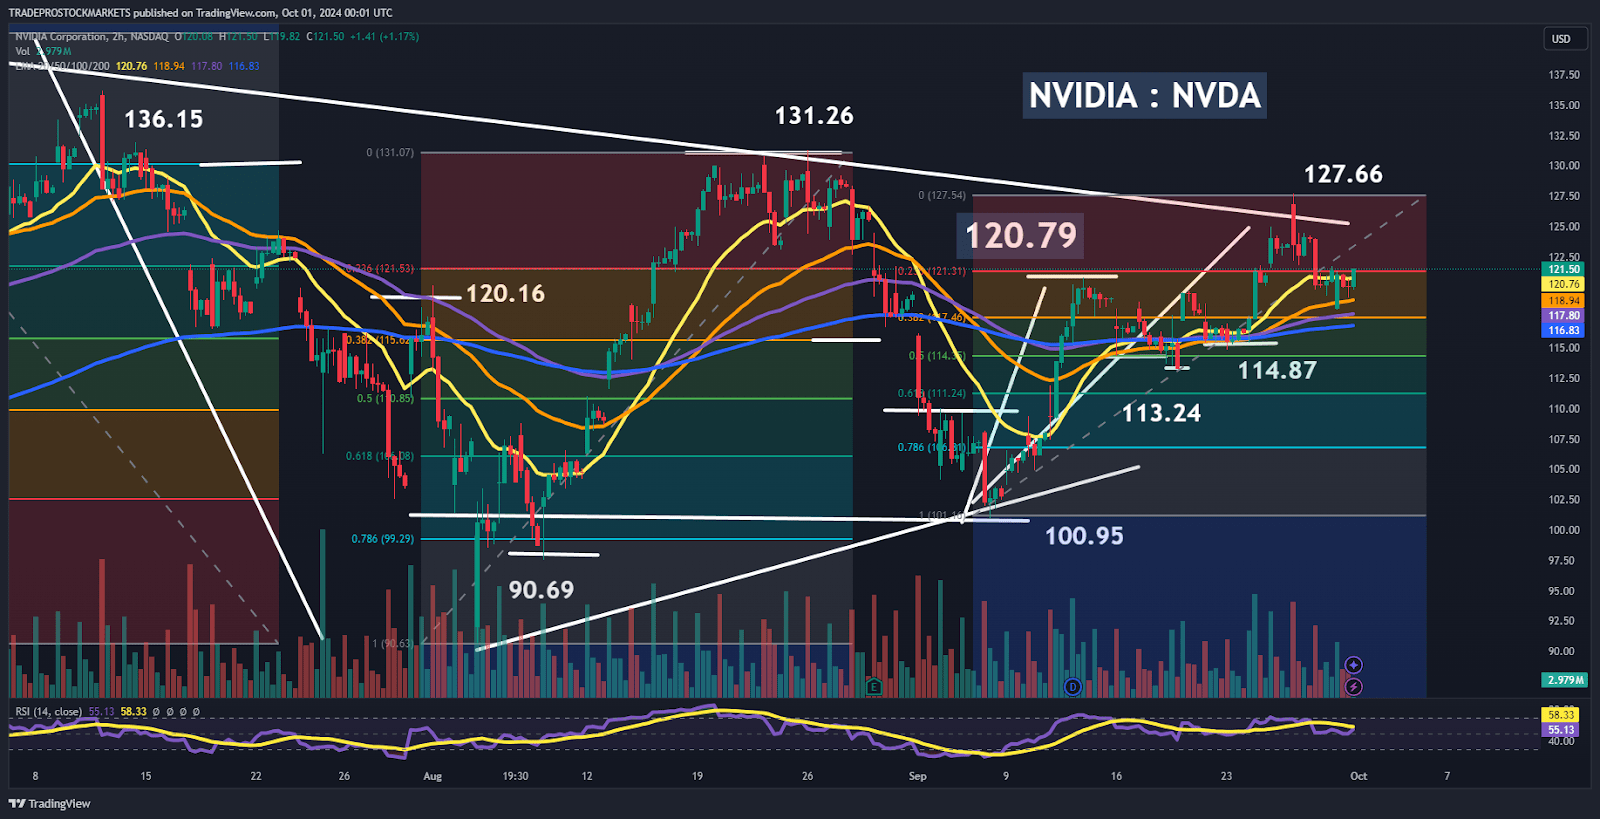
Task: Select the large 120.79 price annotation
Action: (x=1021, y=236)
